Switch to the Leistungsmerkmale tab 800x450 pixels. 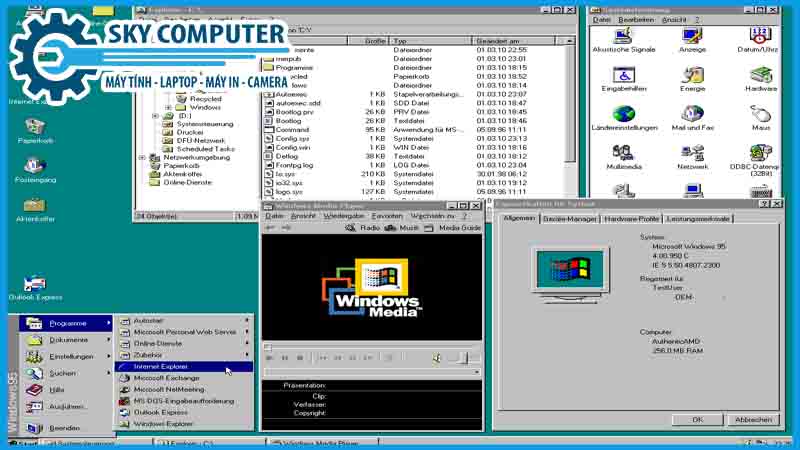(697, 219)
